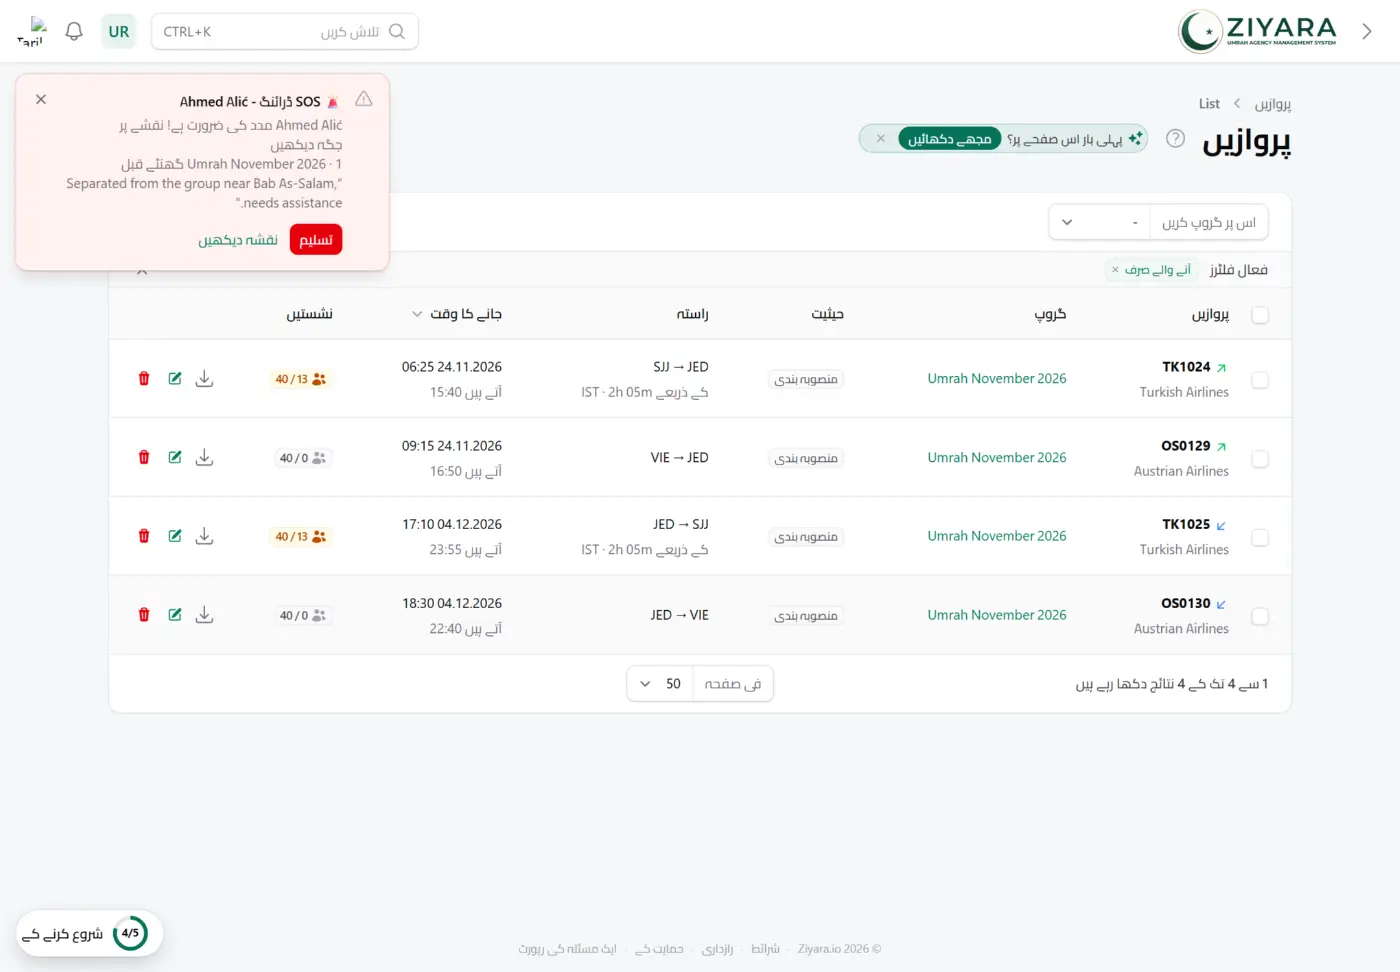Open the per-page 50 dropdown

[661, 684]
